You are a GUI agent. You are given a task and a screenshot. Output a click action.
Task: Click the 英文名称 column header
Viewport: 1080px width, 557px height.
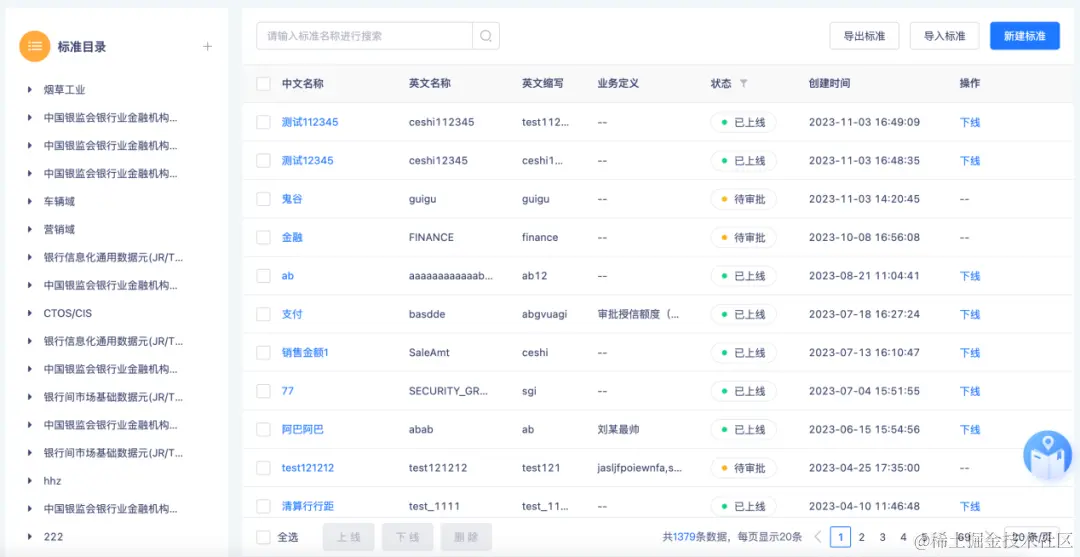(x=430, y=83)
